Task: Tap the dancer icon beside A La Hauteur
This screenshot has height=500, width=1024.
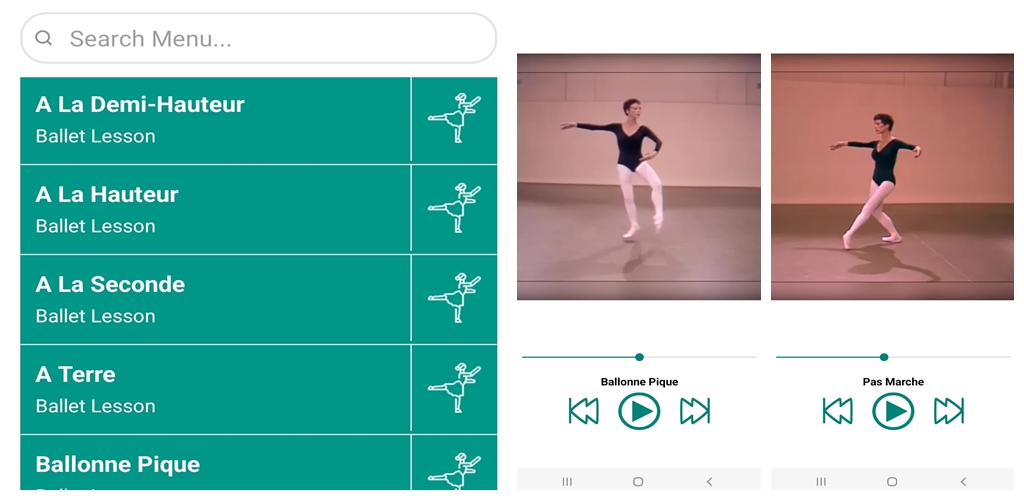Action: (455, 208)
